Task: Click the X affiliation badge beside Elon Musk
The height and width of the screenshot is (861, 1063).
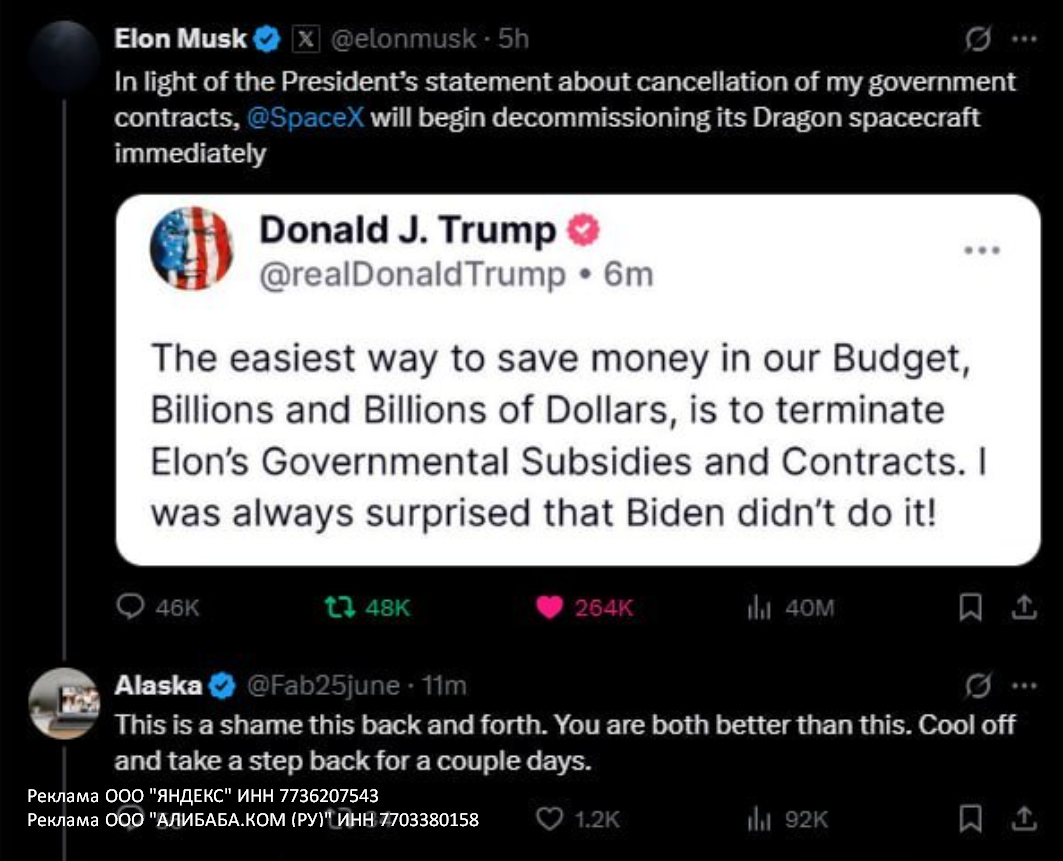Action: (304, 40)
